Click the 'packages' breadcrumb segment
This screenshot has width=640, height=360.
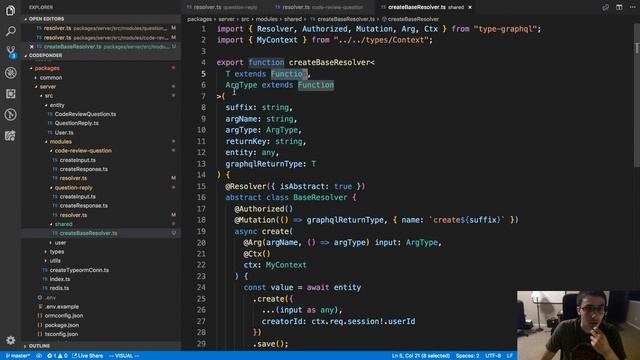pos(199,19)
